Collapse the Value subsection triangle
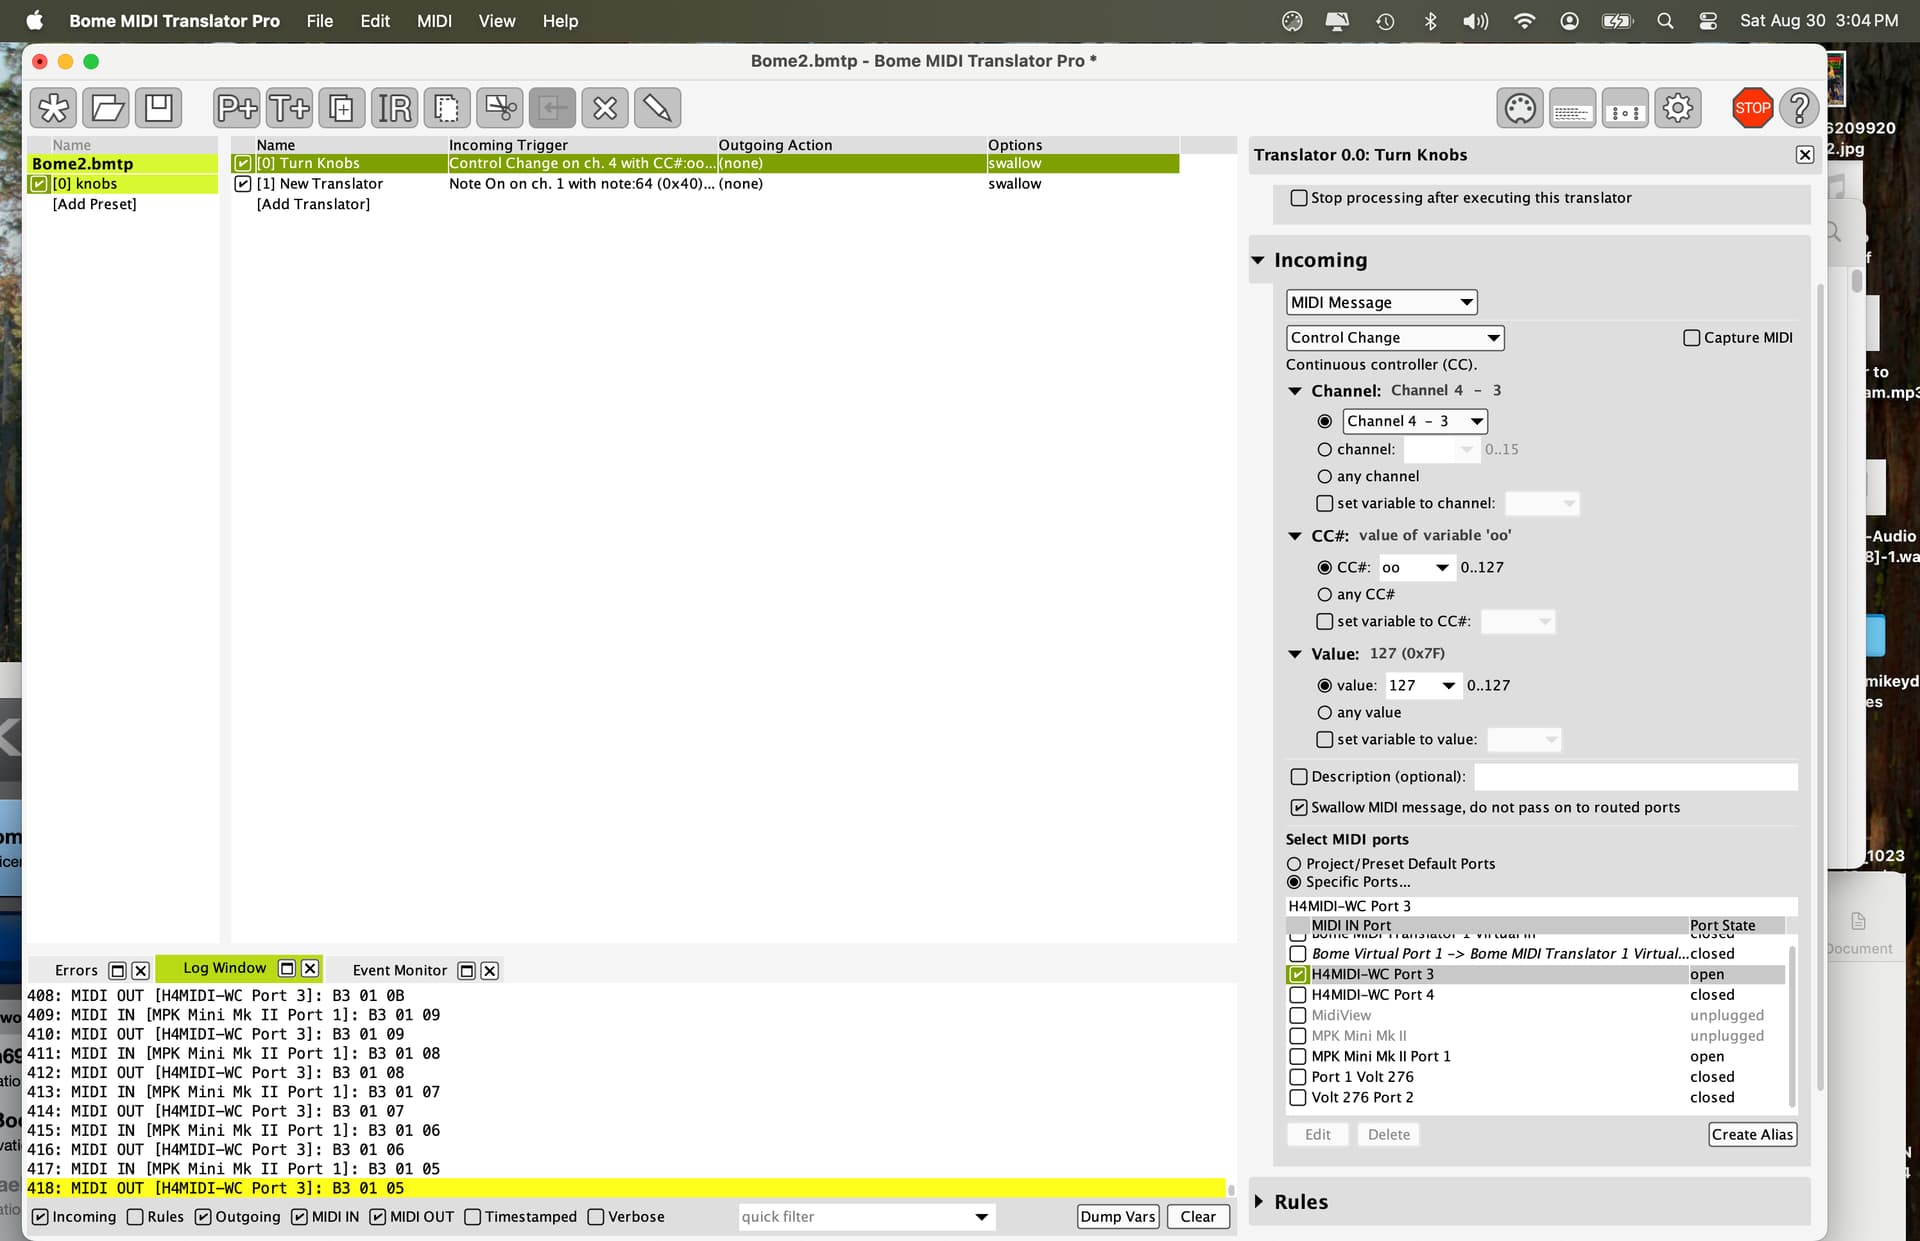Screen dimensions: 1920x1241 tap(1295, 655)
